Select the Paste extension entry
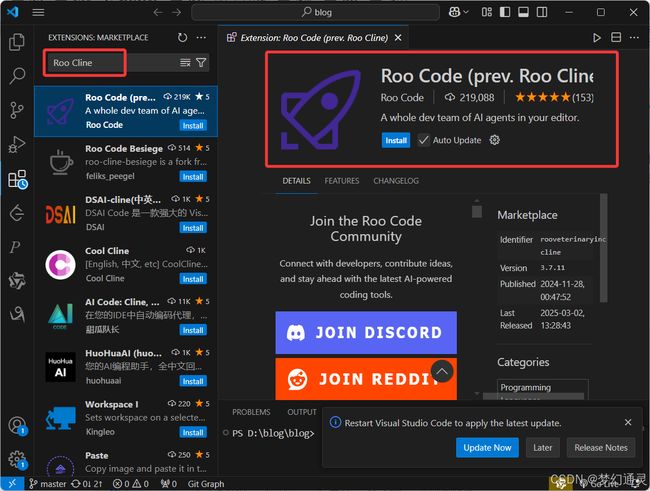This screenshot has height=491, width=650. [126, 461]
